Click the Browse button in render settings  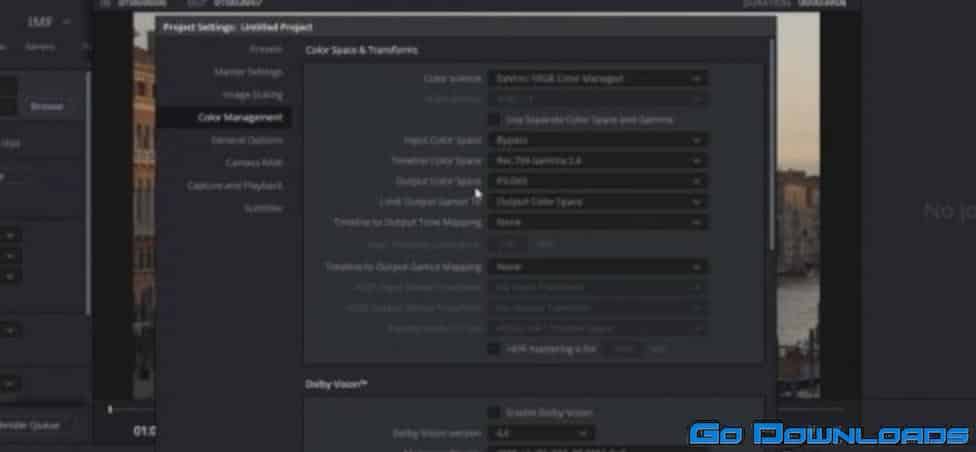(46, 106)
